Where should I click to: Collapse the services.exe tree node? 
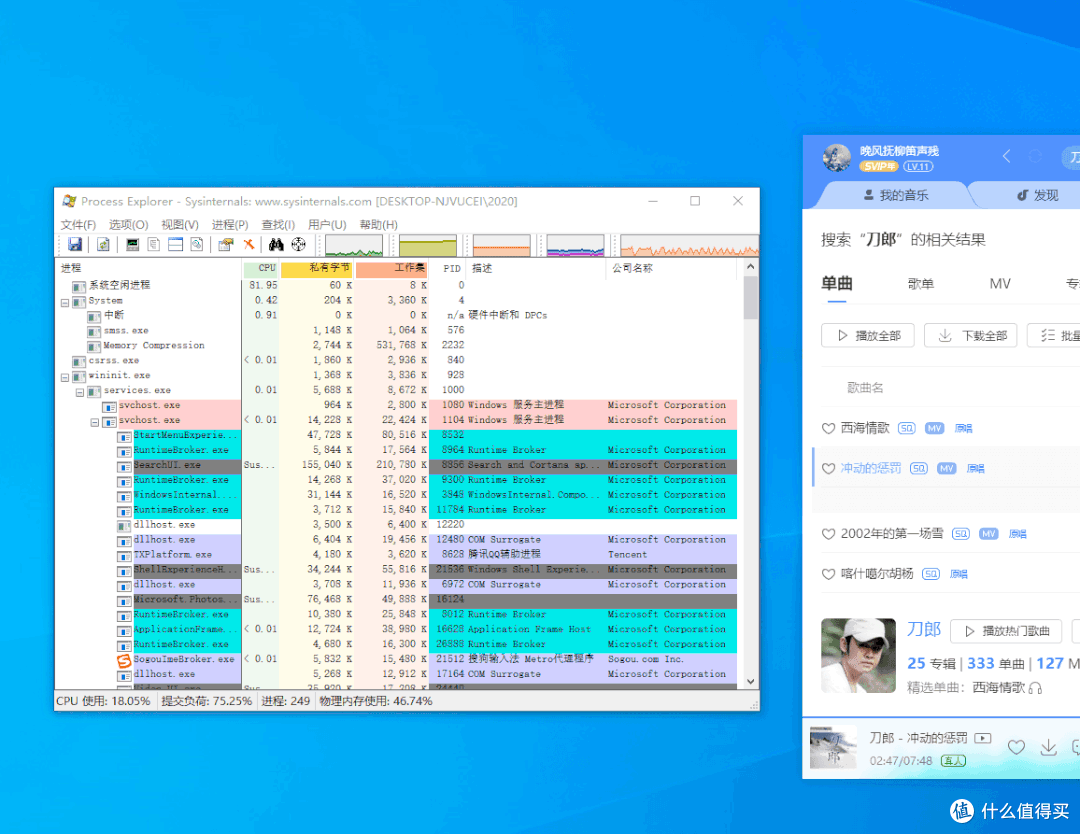click(80, 393)
